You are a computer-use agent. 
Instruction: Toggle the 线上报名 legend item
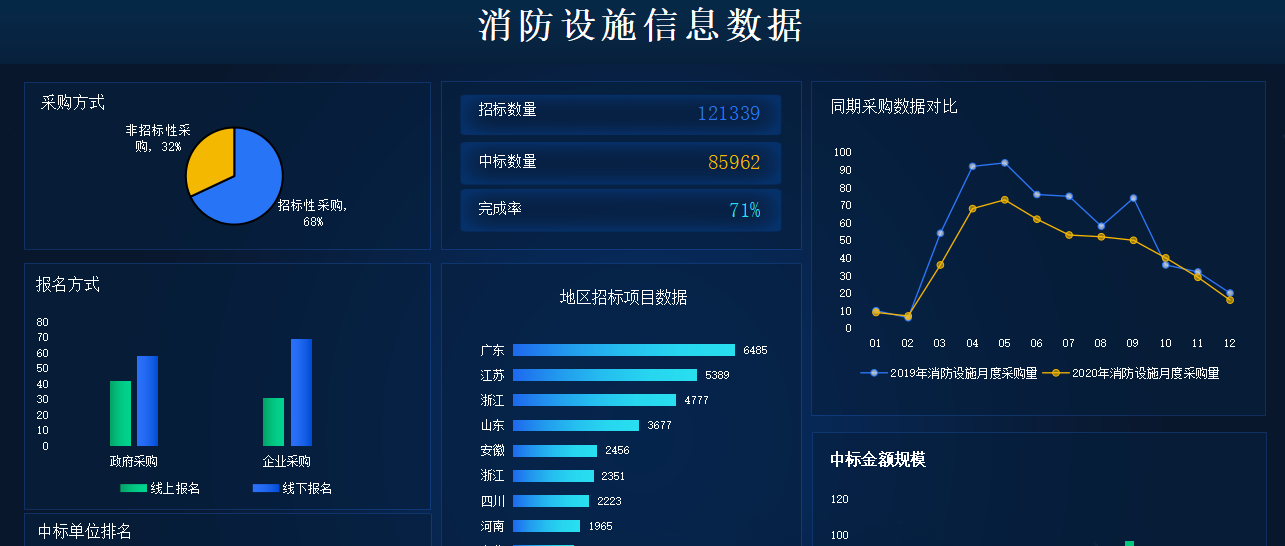[160, 488]
